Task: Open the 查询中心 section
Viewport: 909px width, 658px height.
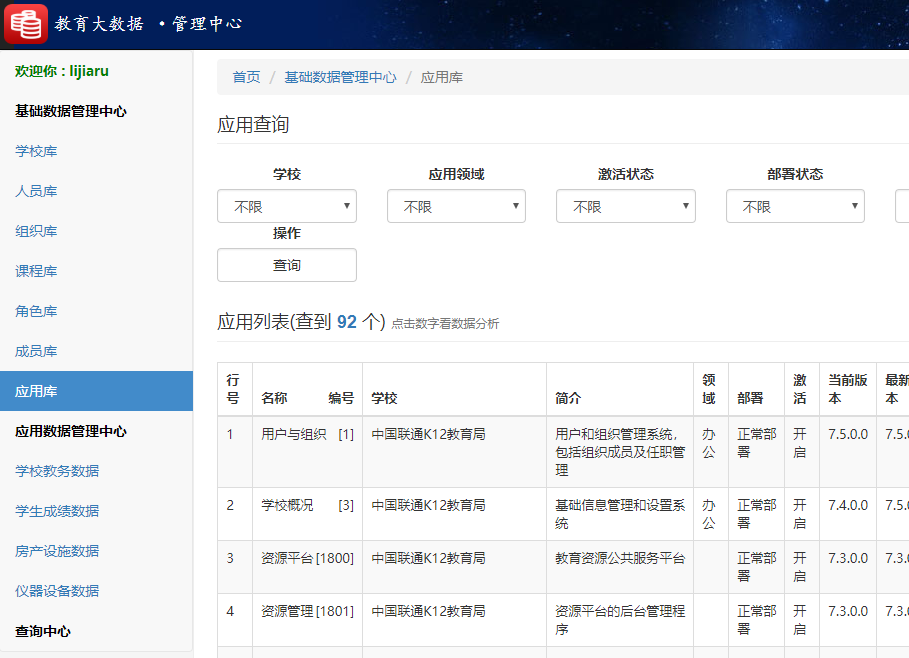Action: point(40,631)
